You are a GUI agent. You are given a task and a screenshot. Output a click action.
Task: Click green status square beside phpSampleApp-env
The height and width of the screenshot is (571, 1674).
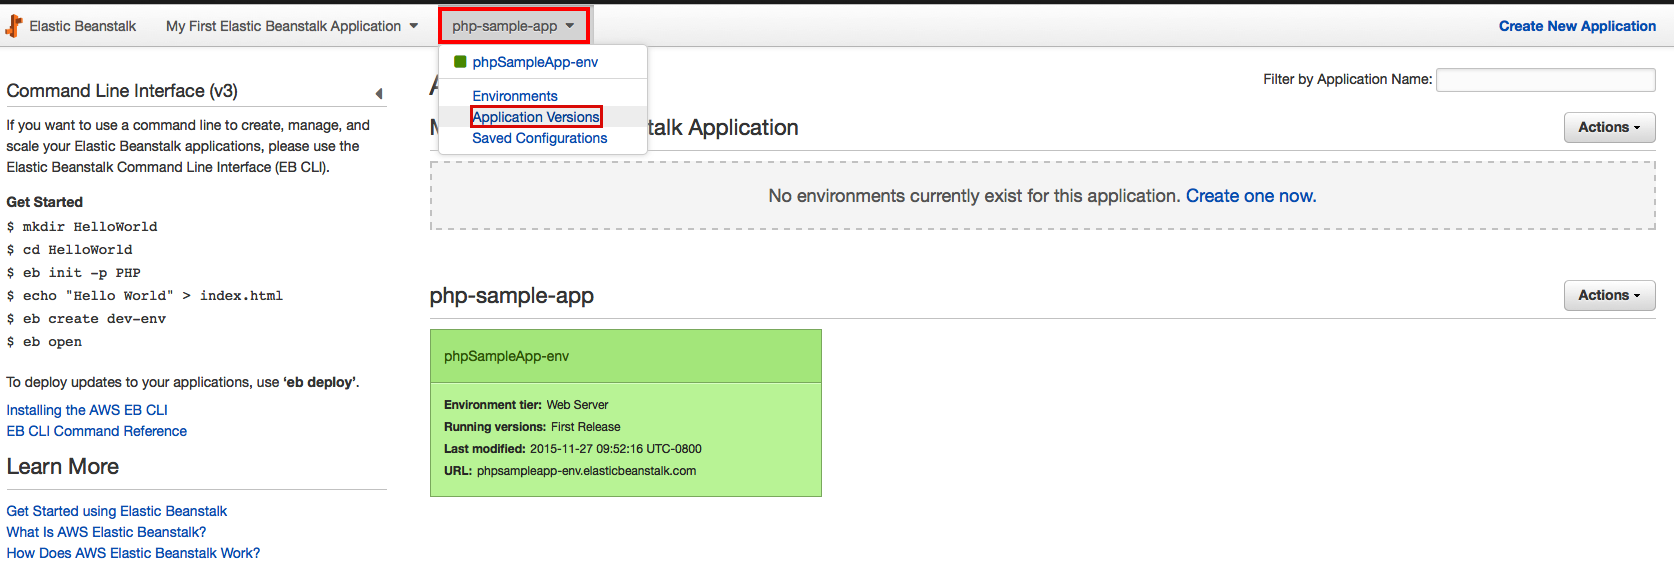(460, 62)
